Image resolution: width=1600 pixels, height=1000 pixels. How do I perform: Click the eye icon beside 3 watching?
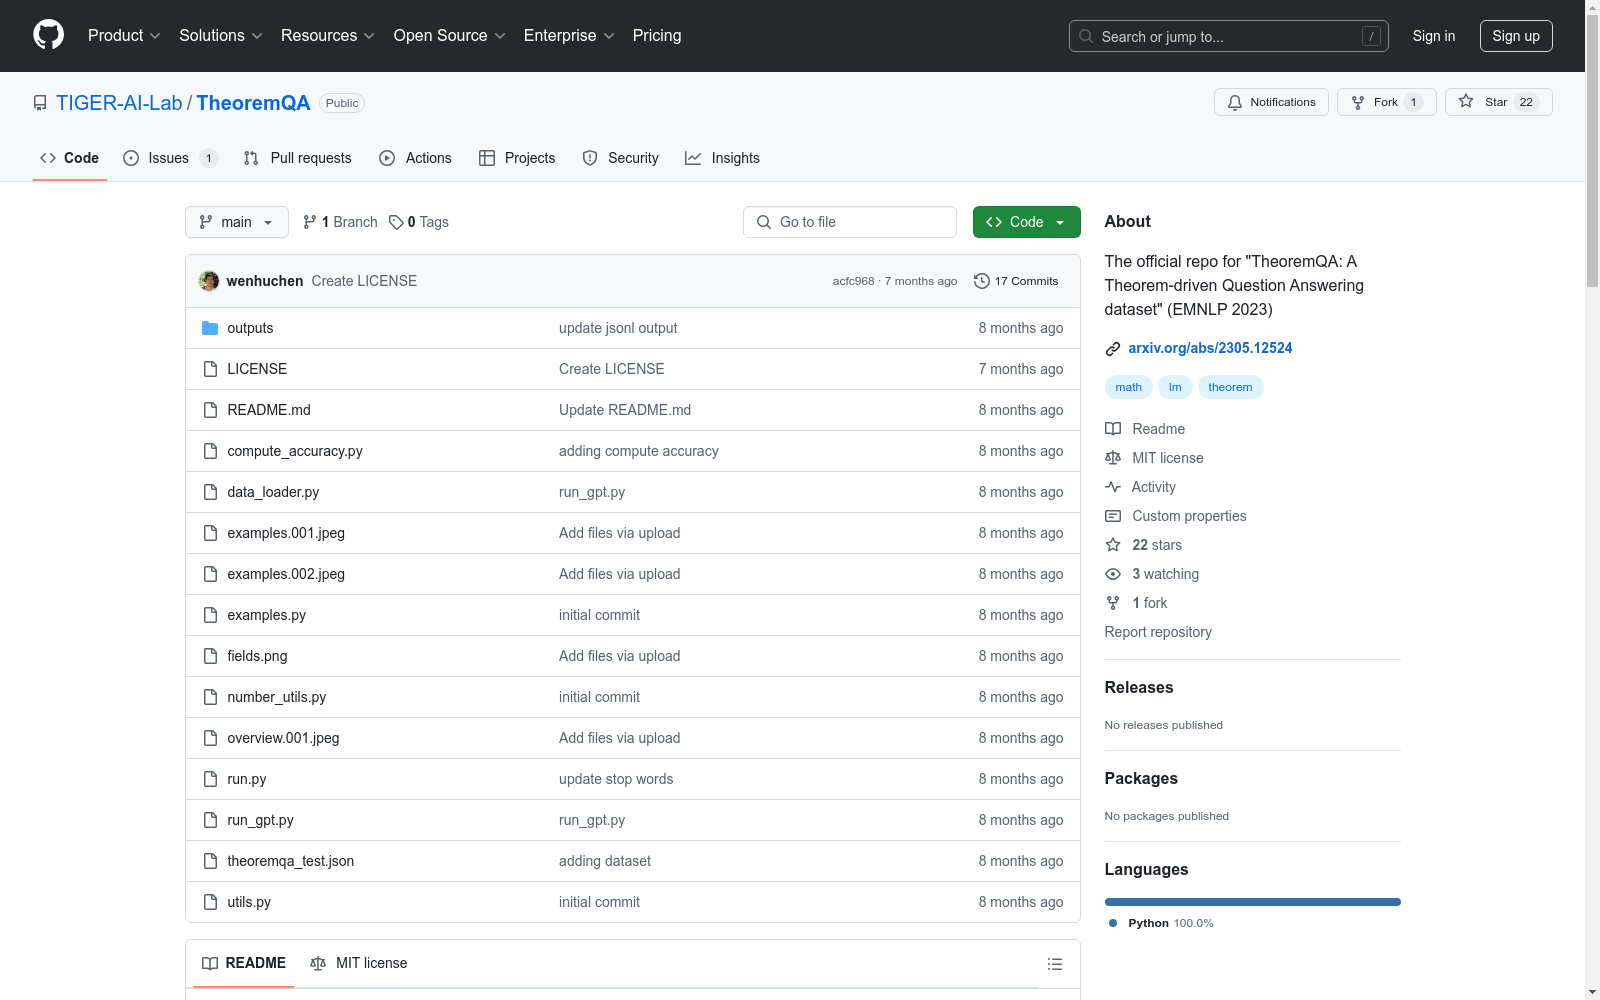pos(1113,574)
